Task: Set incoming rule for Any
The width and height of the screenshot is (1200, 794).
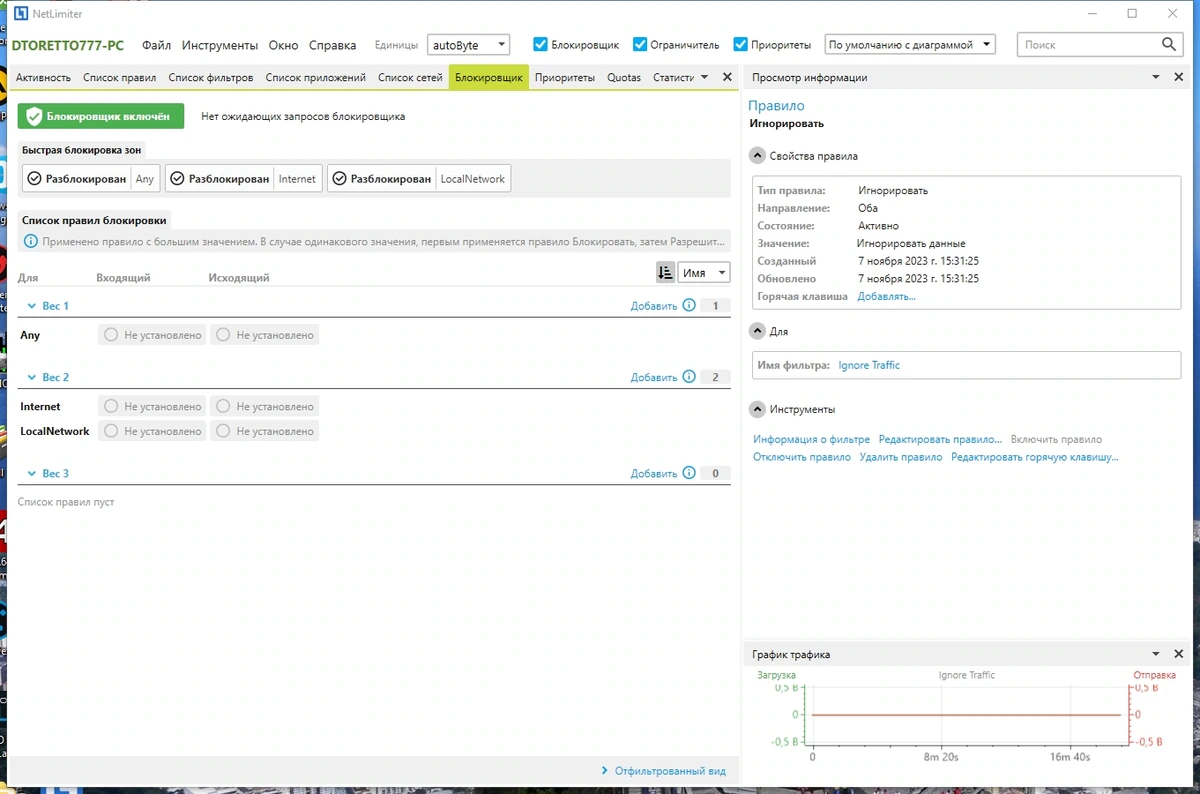Action: (152, 335)
